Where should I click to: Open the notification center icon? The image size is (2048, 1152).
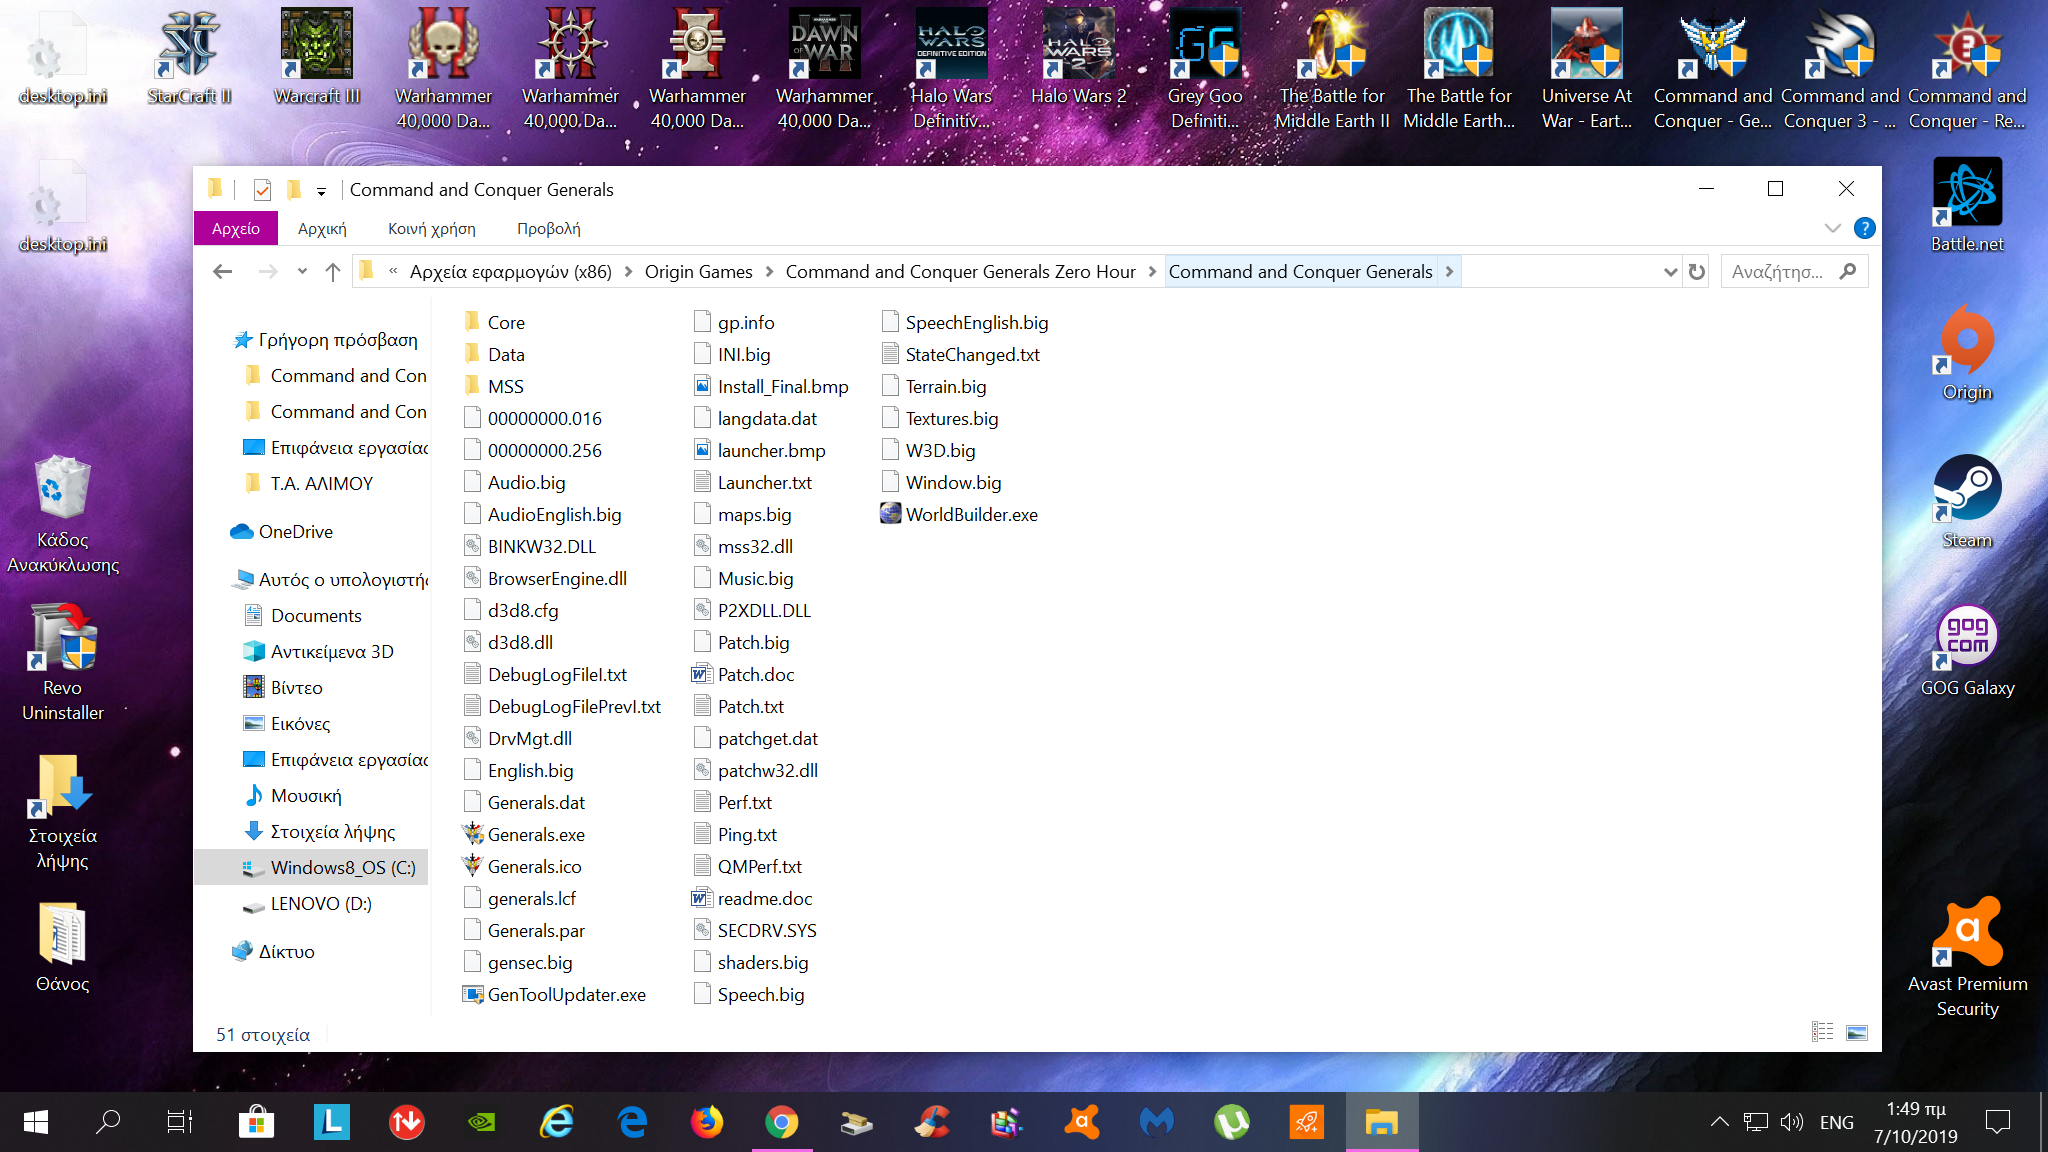pyautogui.click(x=1997, y=1122)
